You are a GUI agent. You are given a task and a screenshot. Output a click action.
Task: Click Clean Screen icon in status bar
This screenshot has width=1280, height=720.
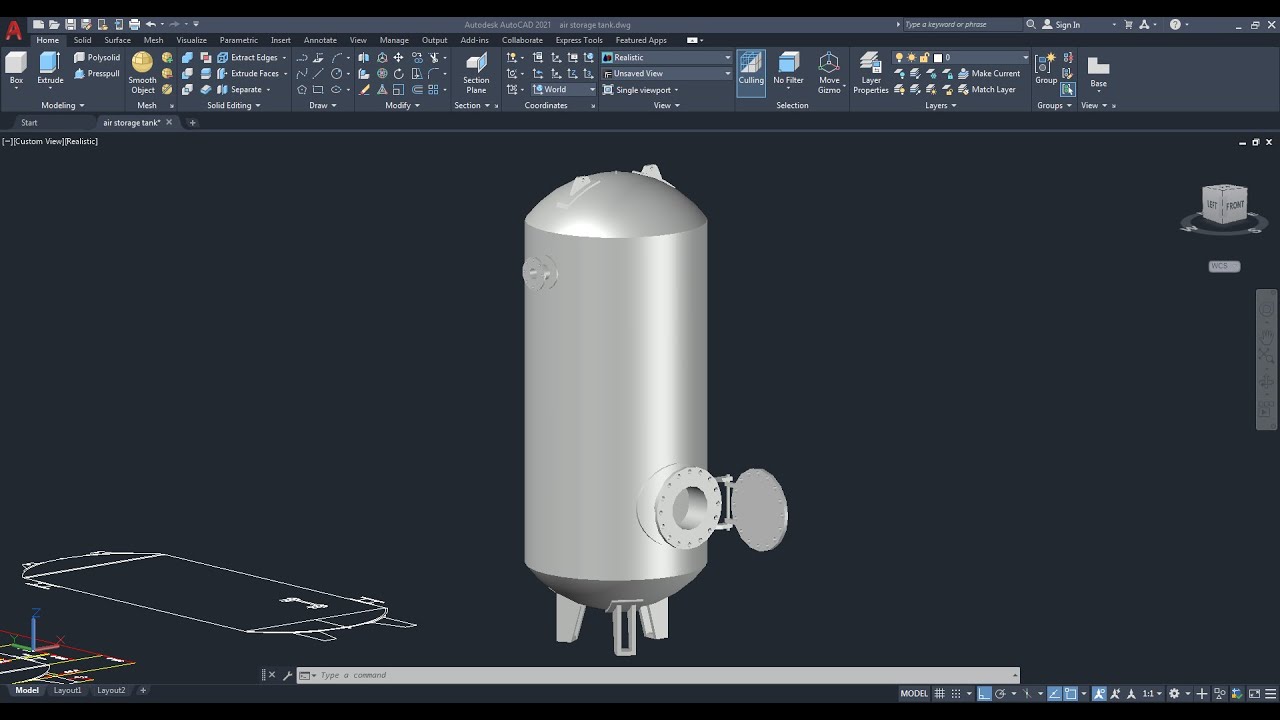pos(1254,694)
